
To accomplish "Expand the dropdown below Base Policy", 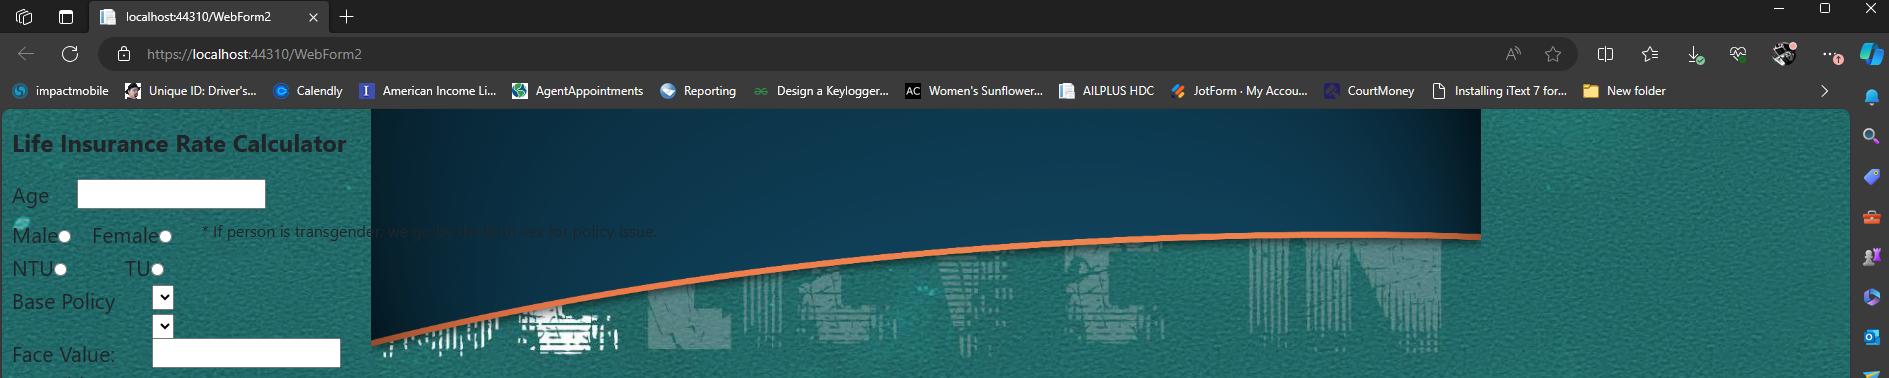I will click(163, 326).
